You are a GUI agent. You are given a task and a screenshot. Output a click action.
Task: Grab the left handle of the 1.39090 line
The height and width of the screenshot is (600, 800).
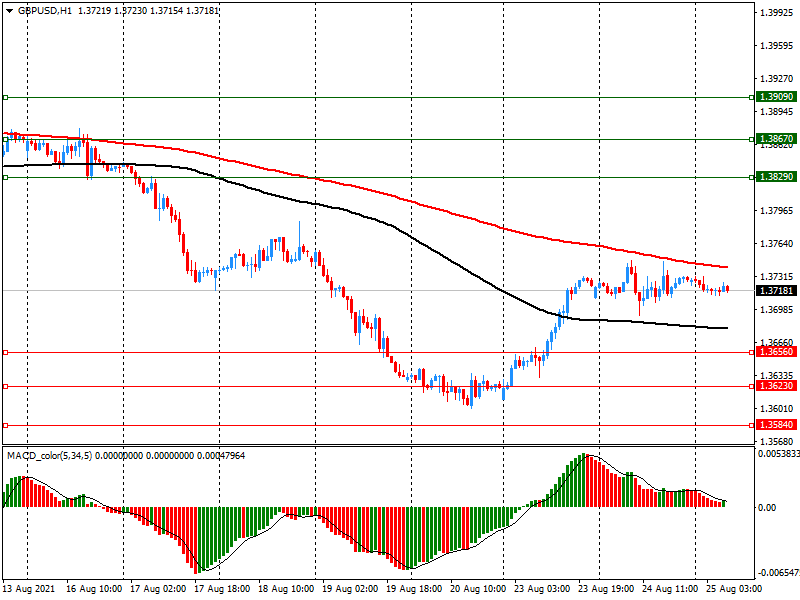point(5,97)
